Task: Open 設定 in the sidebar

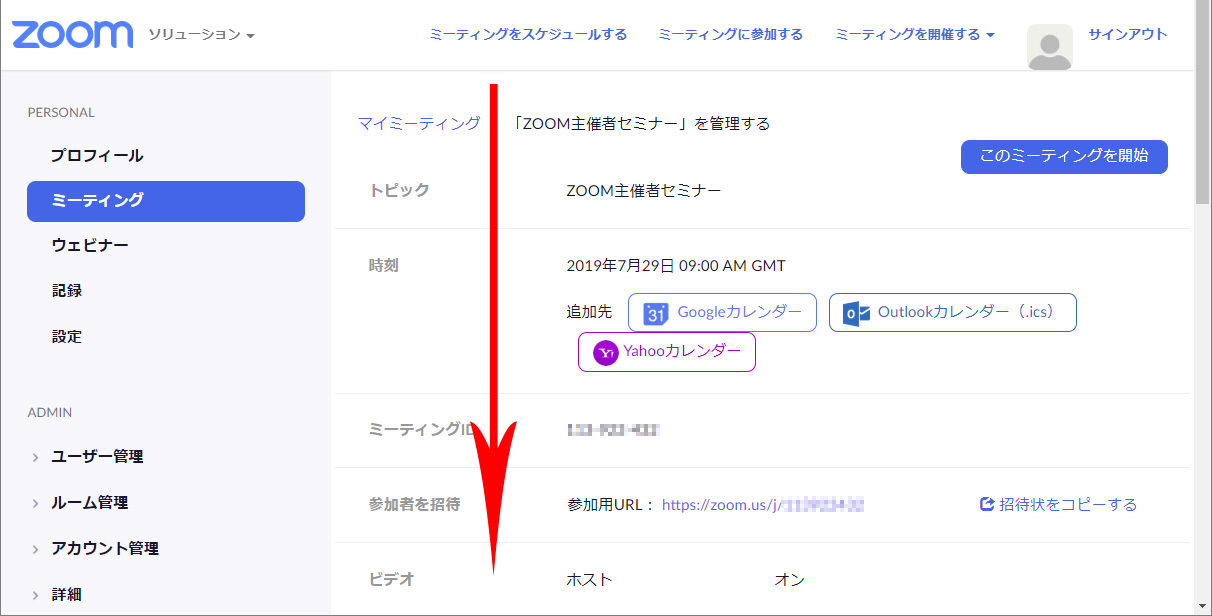Action: (67, 337)
